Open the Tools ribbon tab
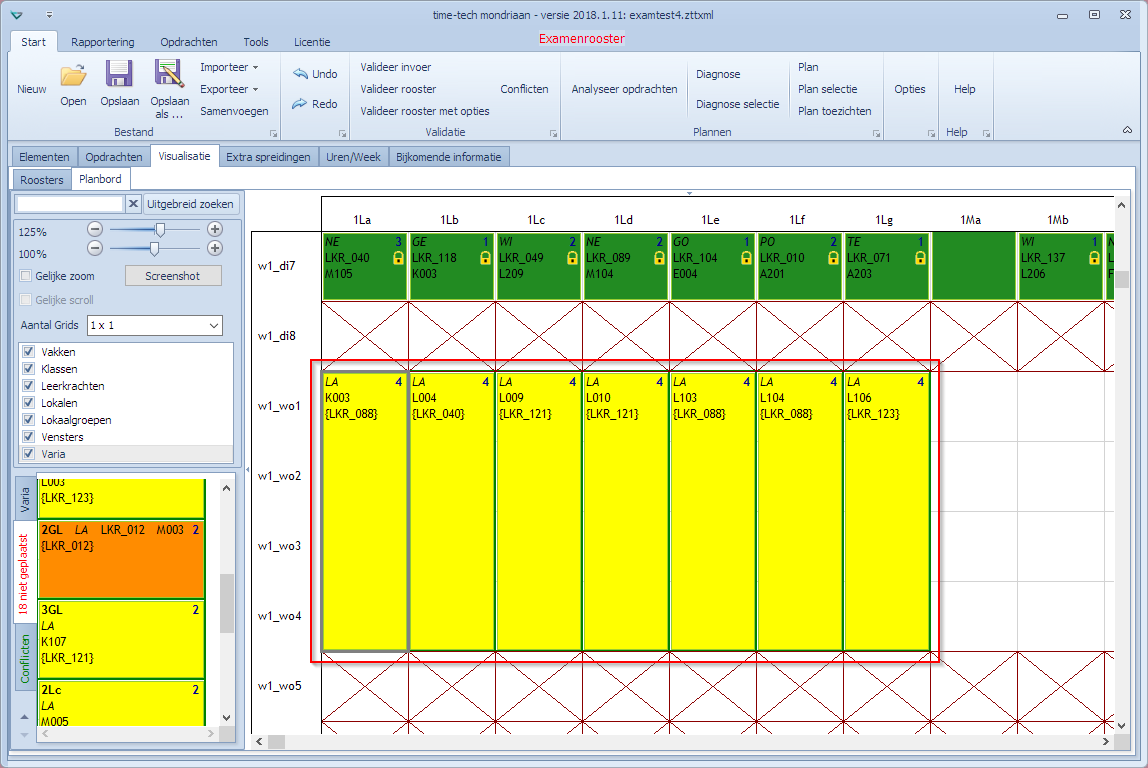 tap(256, 42)
